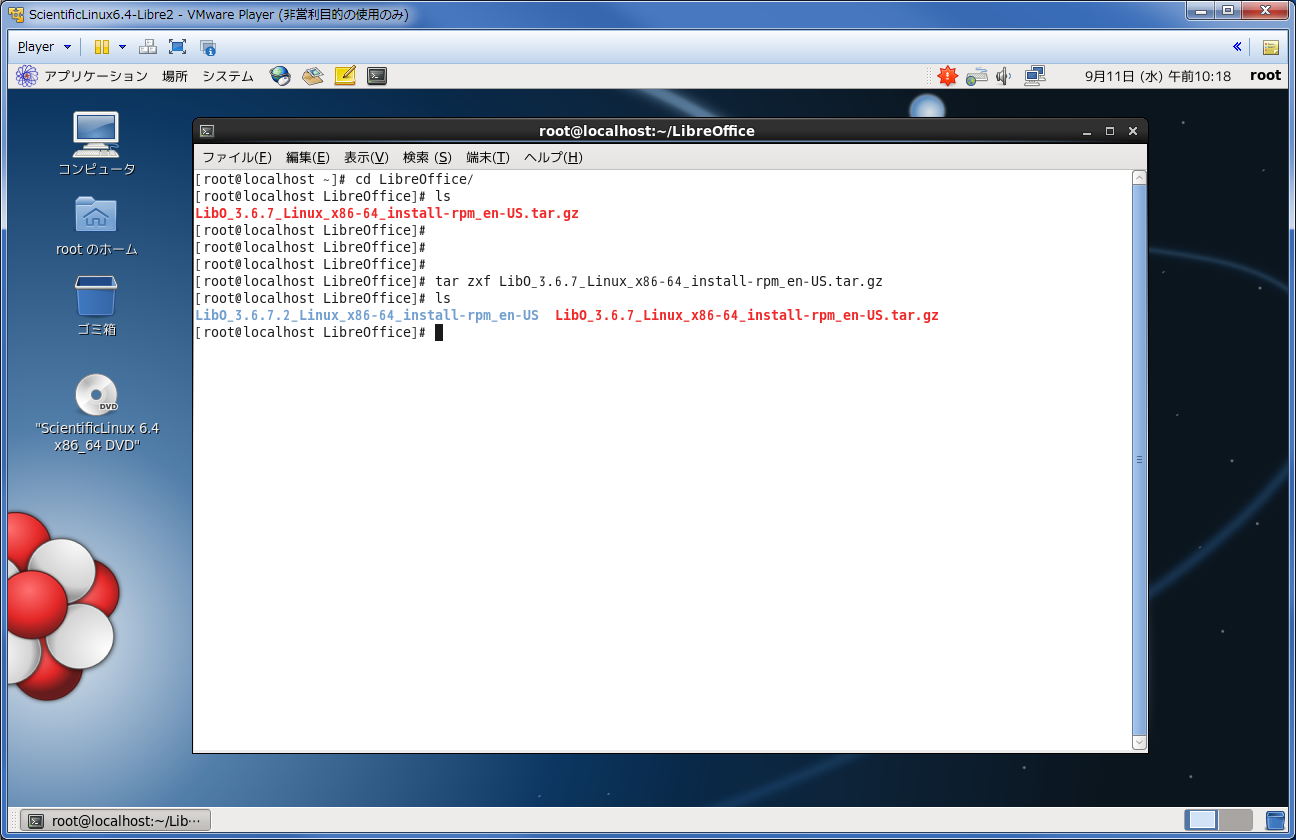Viewport: 1296px width, 840px height.
Task: Click the red update alert tray icon
Action: 947,76
